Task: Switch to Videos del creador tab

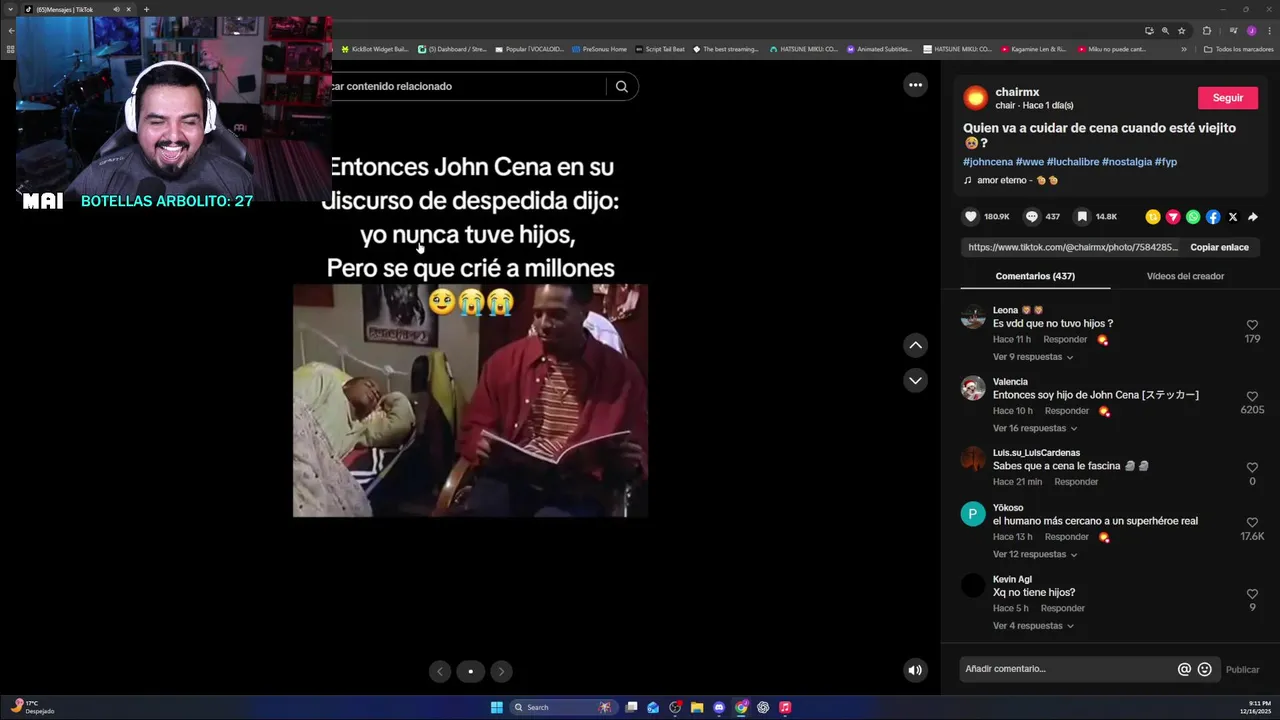Action: 1185,276
